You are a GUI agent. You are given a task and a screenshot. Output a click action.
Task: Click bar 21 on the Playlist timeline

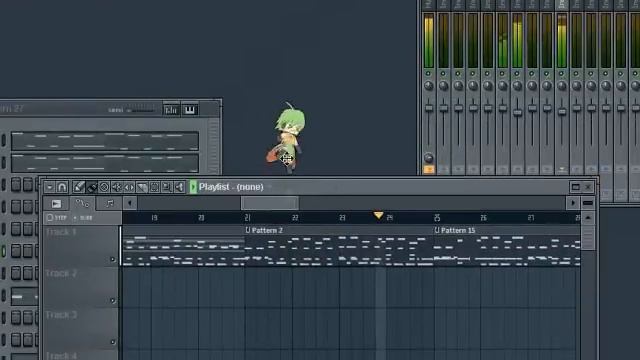click(x=247, y=218)
